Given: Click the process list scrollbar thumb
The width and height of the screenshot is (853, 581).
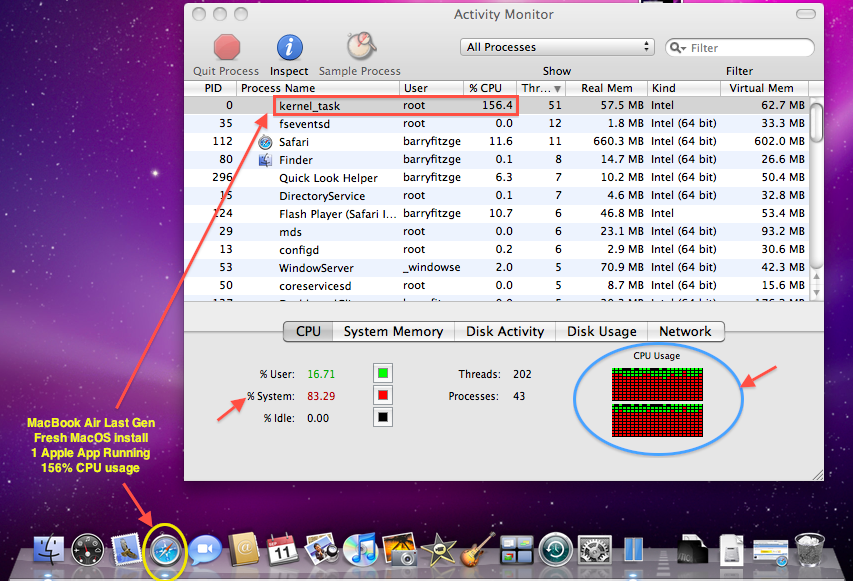Looking at the screenshot, I should (x=816, y=122).
